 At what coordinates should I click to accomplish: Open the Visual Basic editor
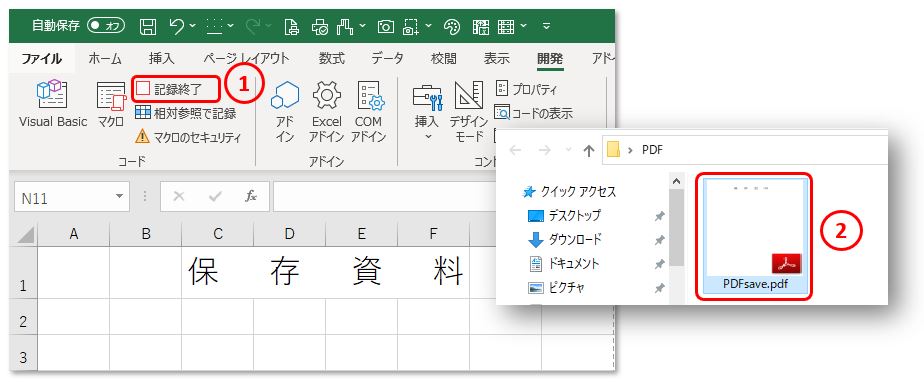(x=52, y=104)
